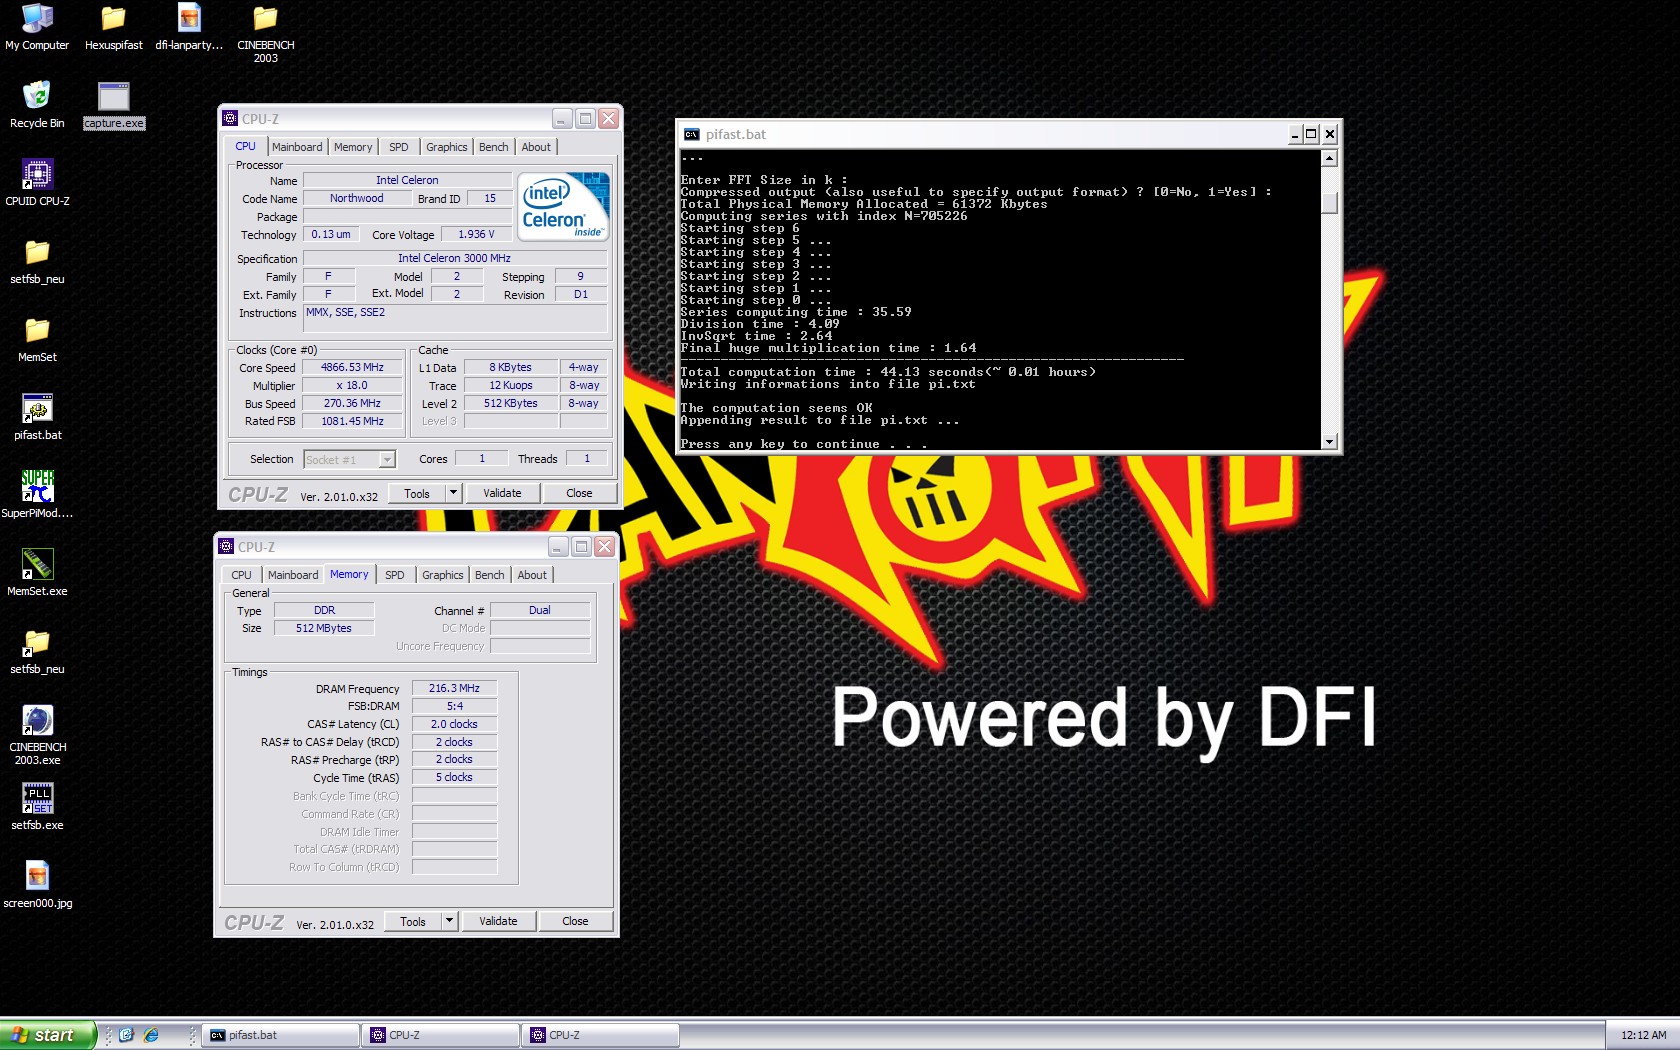Click Tools button in upper CPU-Z
This screenshot has width=1680, height=1050.
click(417, 493)
